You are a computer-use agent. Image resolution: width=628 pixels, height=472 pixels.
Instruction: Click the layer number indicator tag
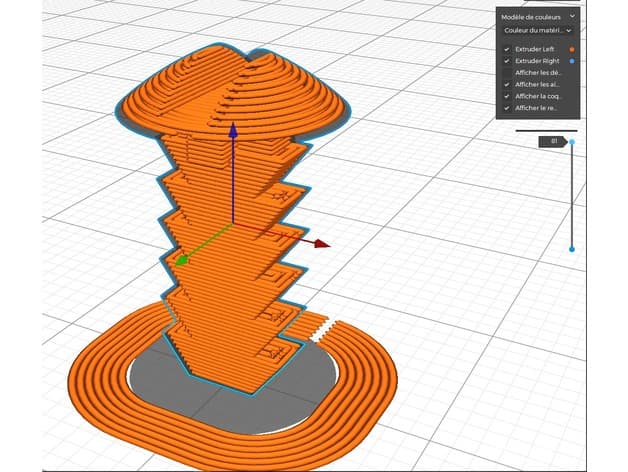point(553,141)
